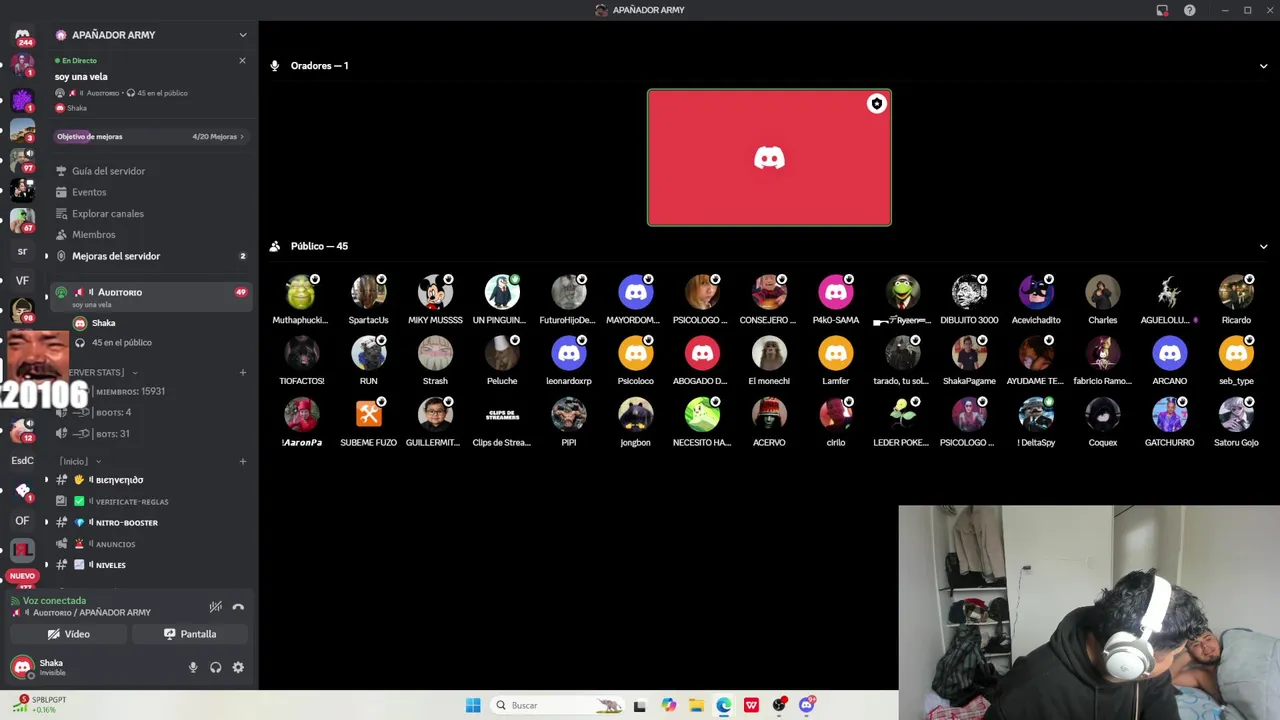Open Clips de Streamers audience avatar
1280x720 pixels.
[502, 414]
